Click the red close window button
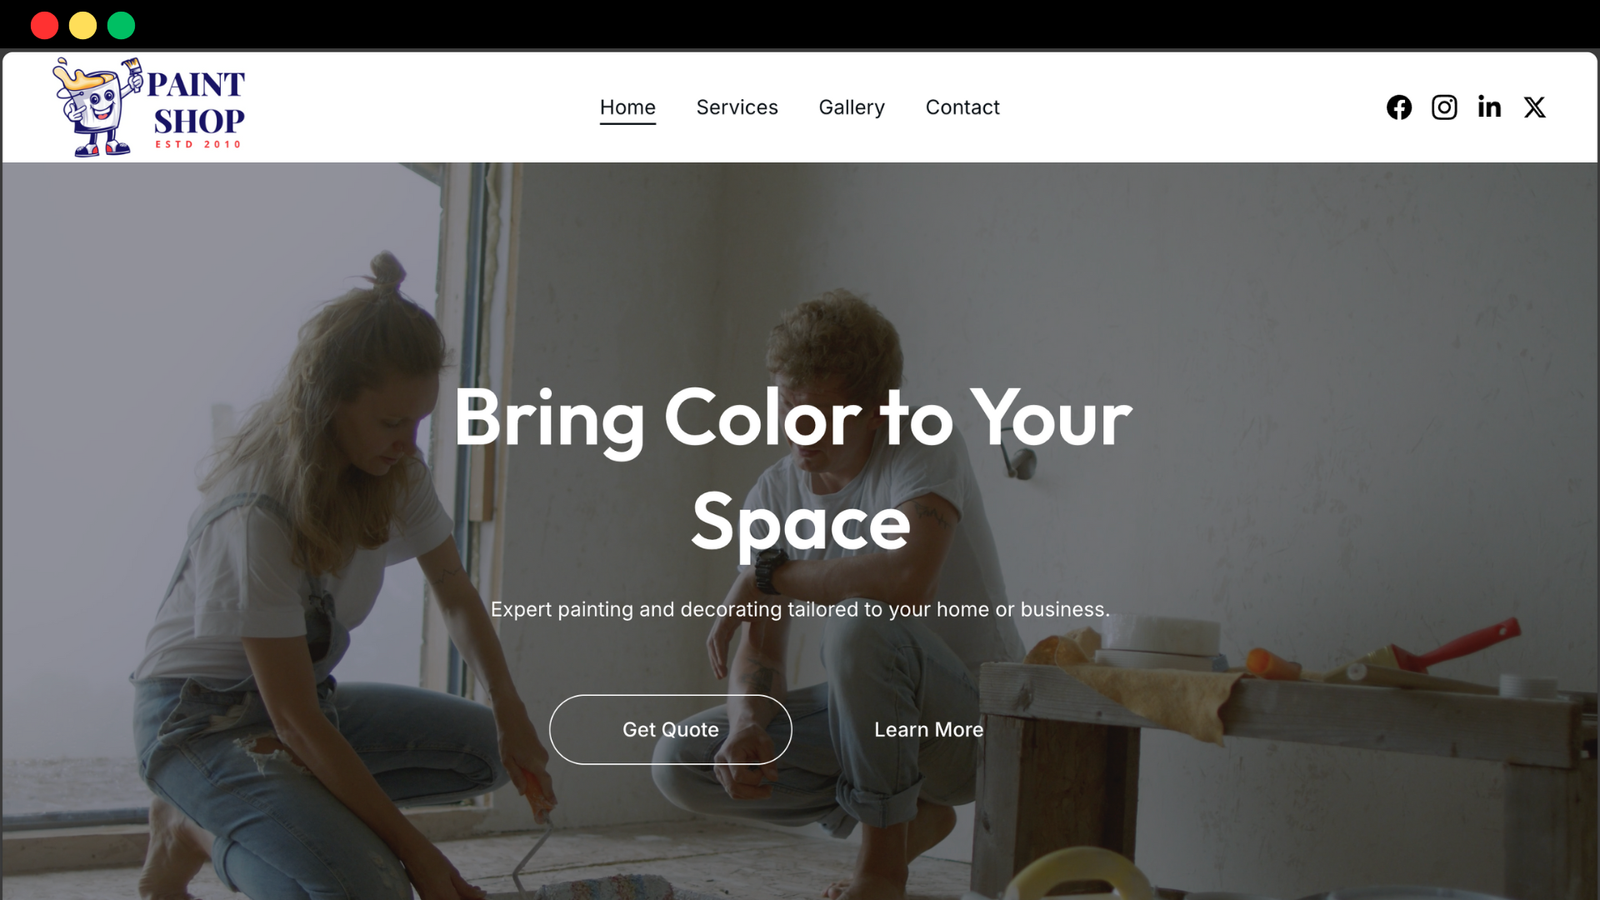The image size is (1600, 900). (x=44, y=25)
